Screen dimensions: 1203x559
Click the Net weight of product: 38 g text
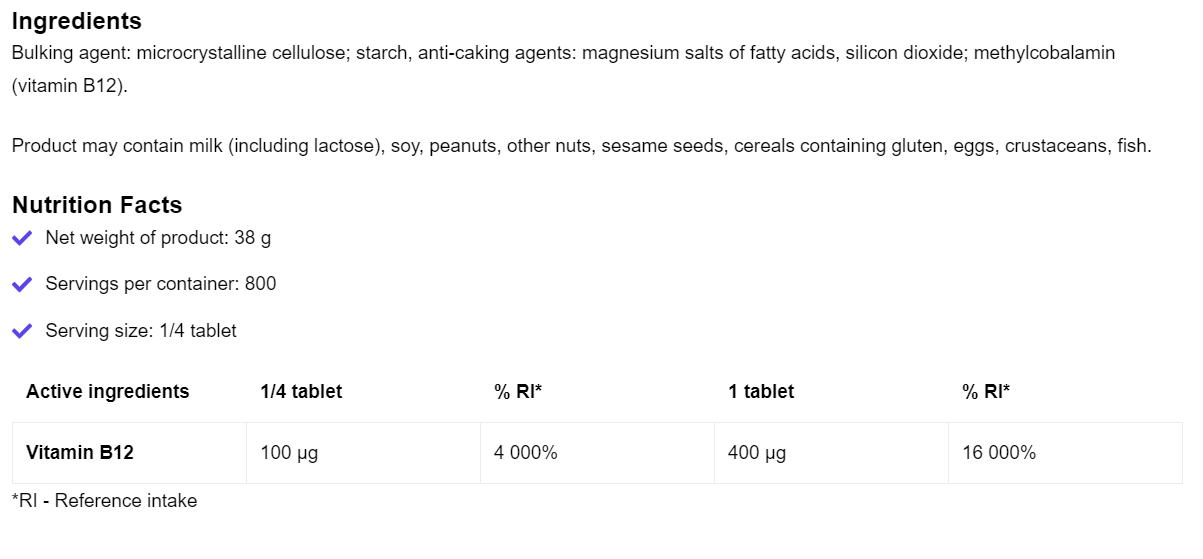click(x=158, y=238)
